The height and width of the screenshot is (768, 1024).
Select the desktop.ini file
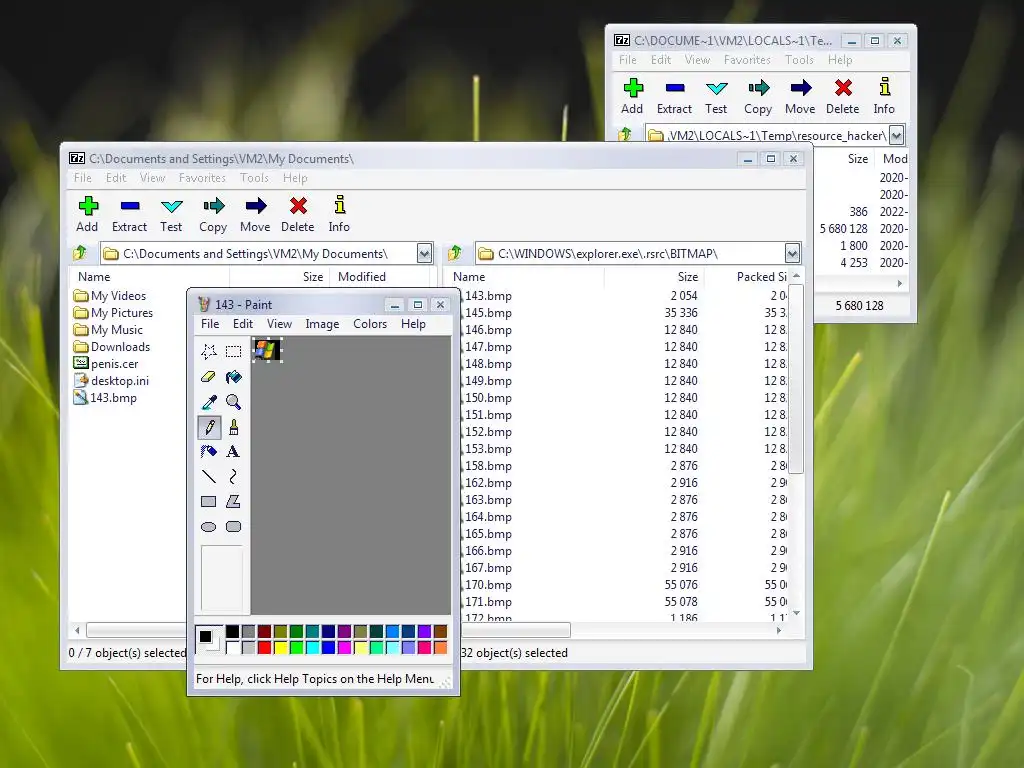111,381
